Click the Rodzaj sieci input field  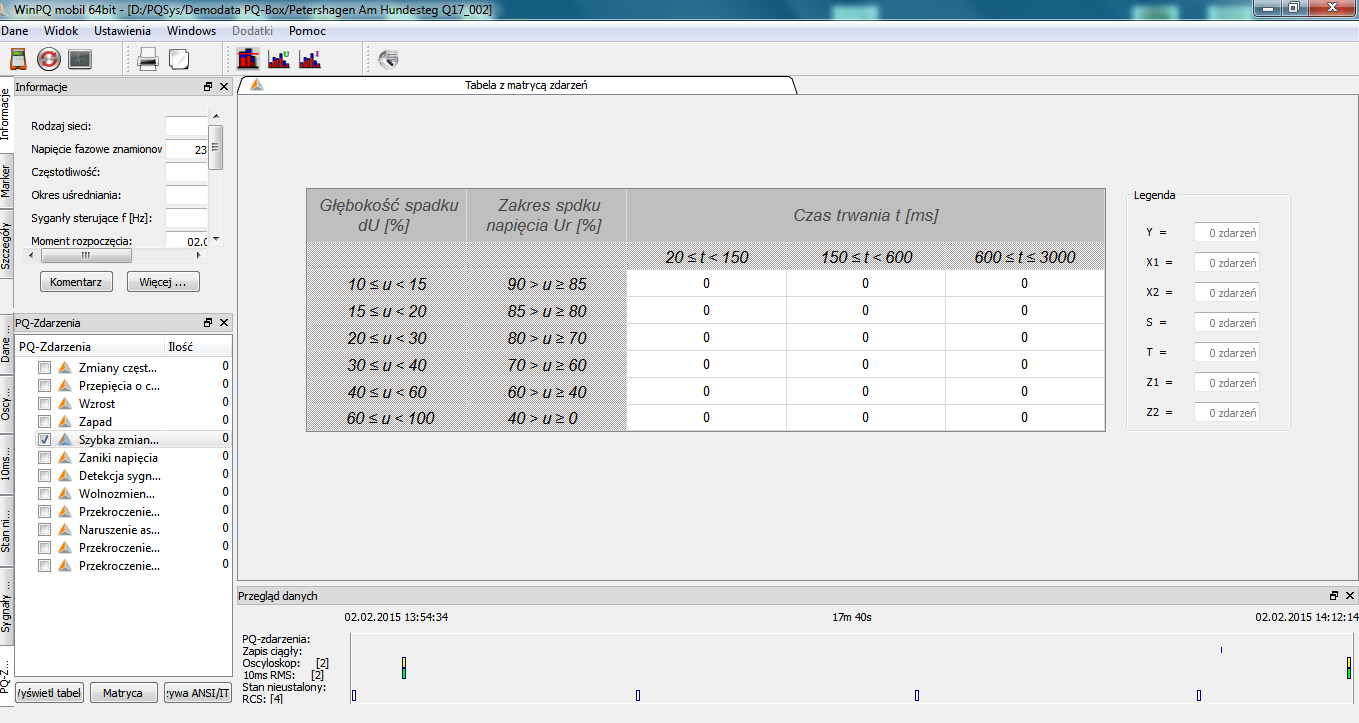click(186, 126)
